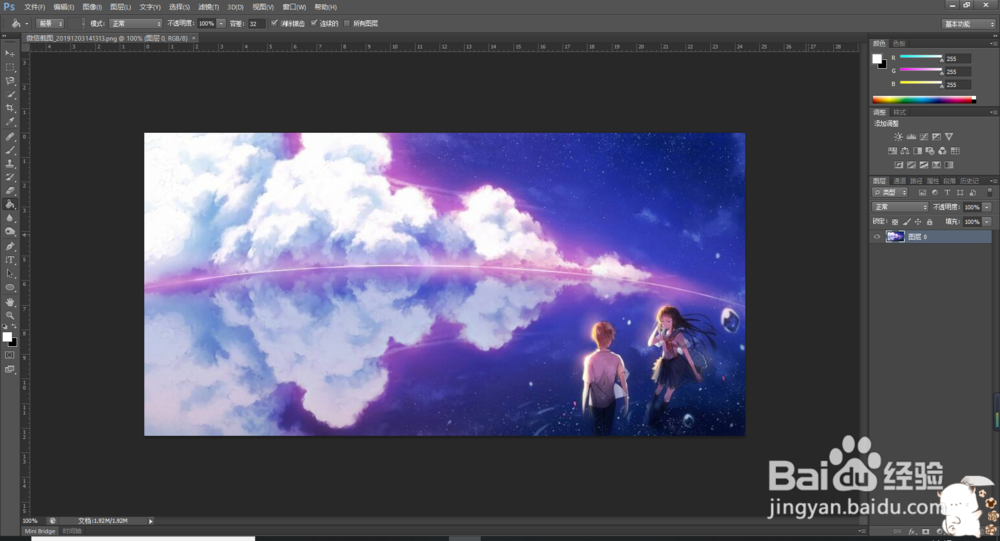Toggle Quick Mask mode

10,355
